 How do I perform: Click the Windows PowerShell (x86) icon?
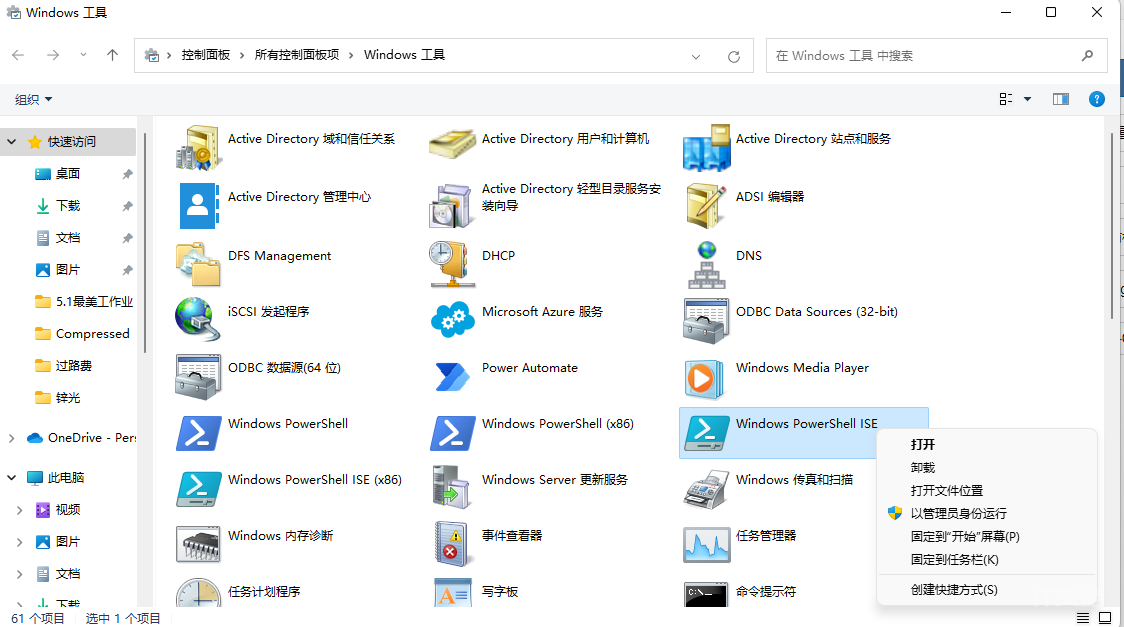click(452, 432)
